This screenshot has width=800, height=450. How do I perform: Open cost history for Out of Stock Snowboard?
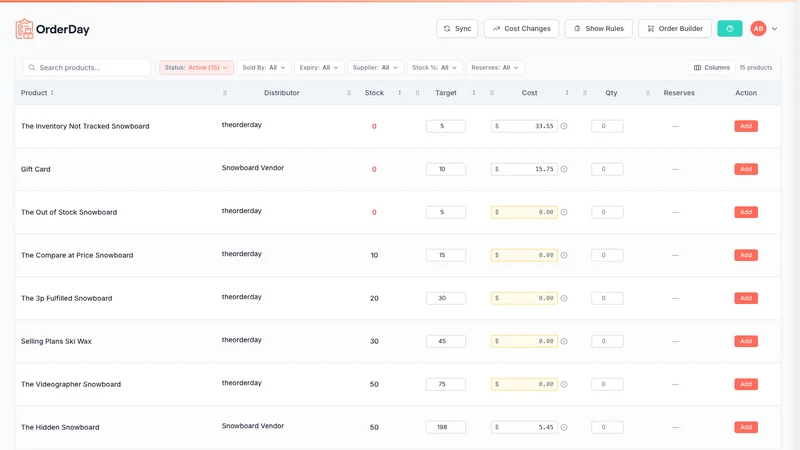pyautogui.click(x=564, y=212)
